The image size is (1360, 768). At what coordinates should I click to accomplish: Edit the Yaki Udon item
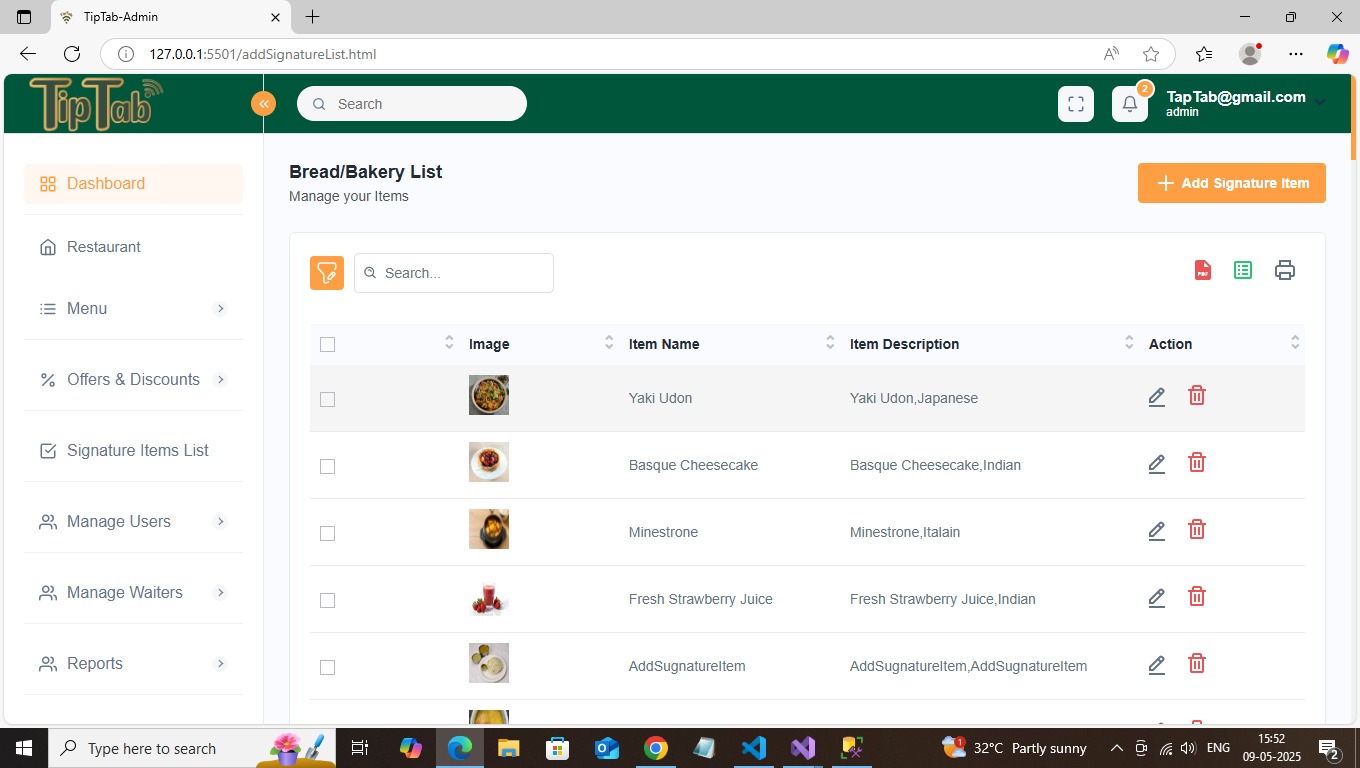[1157, 398]
